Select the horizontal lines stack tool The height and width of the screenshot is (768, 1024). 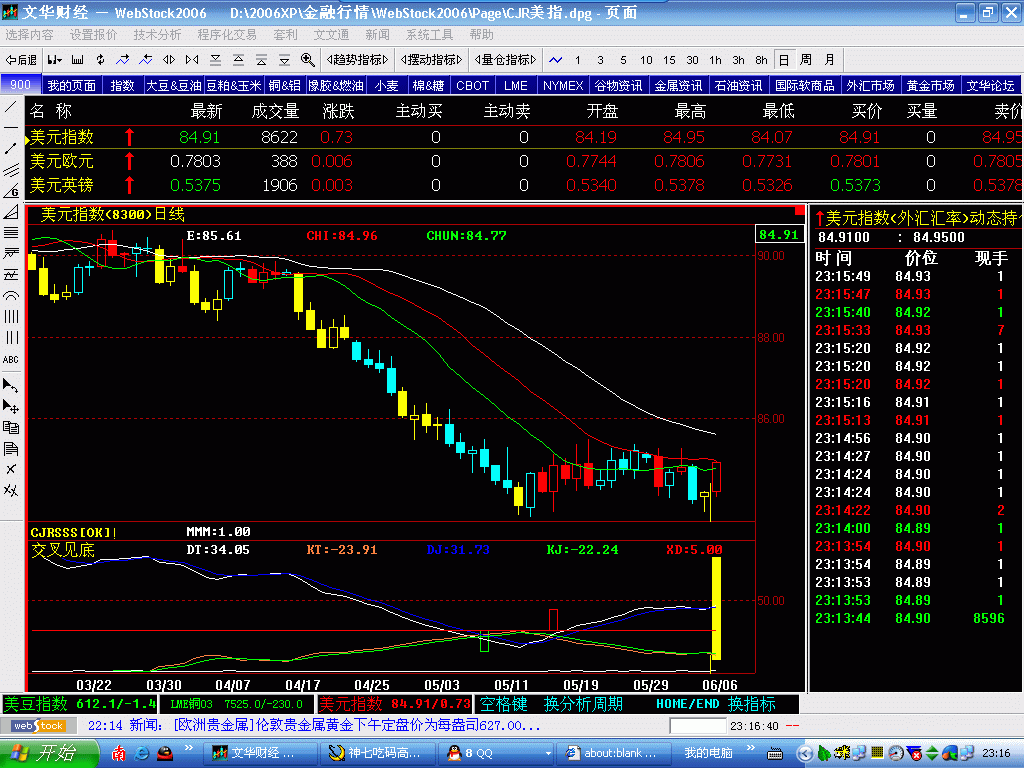click(x=11, y=232)
